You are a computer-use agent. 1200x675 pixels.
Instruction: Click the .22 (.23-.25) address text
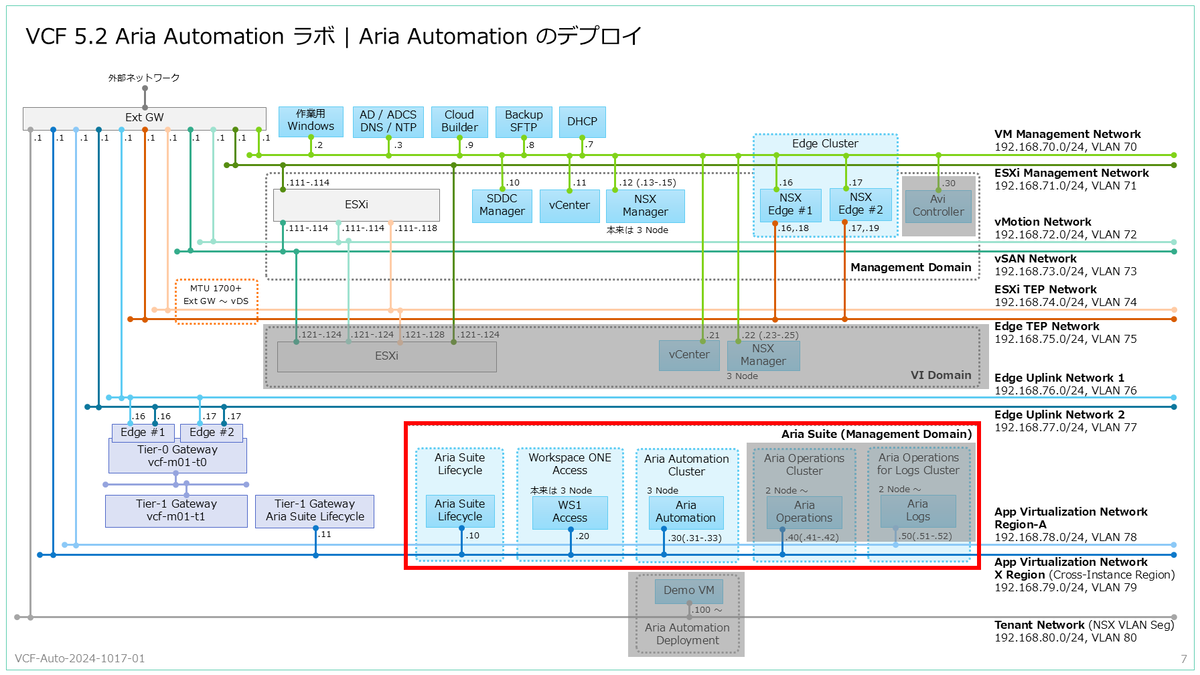click(x=770, y=334)
